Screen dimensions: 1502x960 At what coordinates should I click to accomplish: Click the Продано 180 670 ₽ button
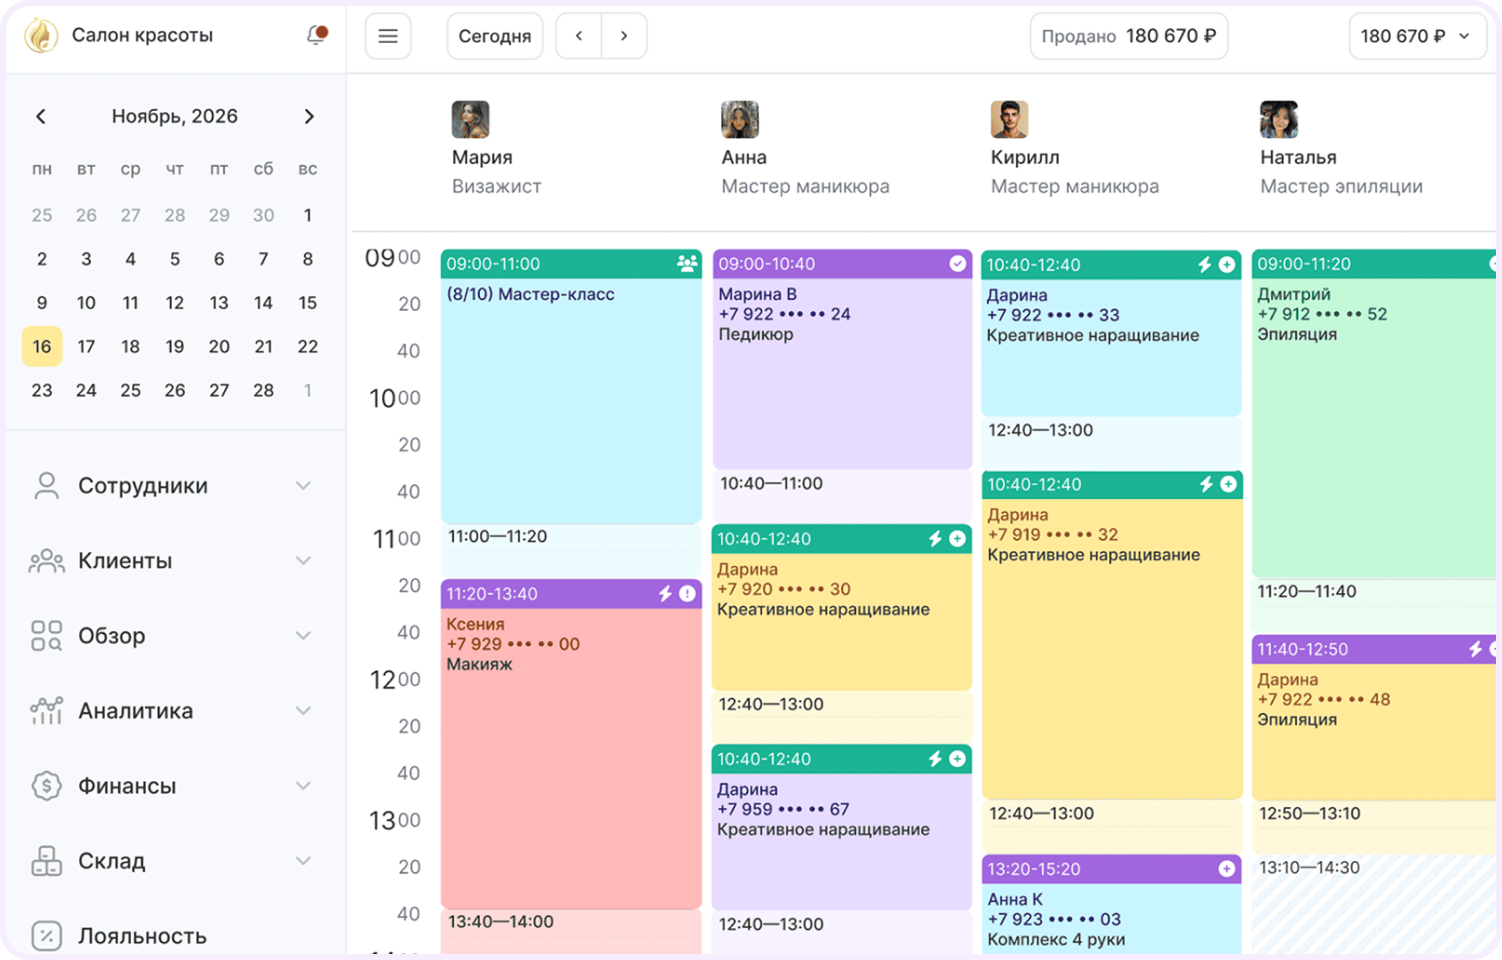1129,36
